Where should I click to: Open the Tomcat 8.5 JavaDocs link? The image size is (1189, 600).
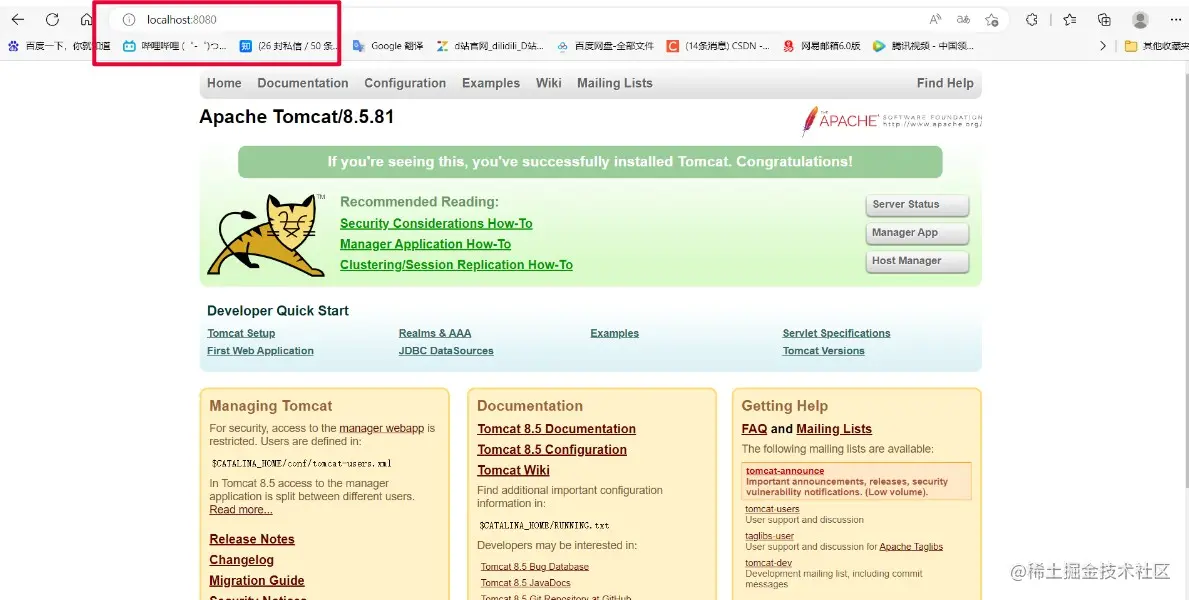click(525, 583)
